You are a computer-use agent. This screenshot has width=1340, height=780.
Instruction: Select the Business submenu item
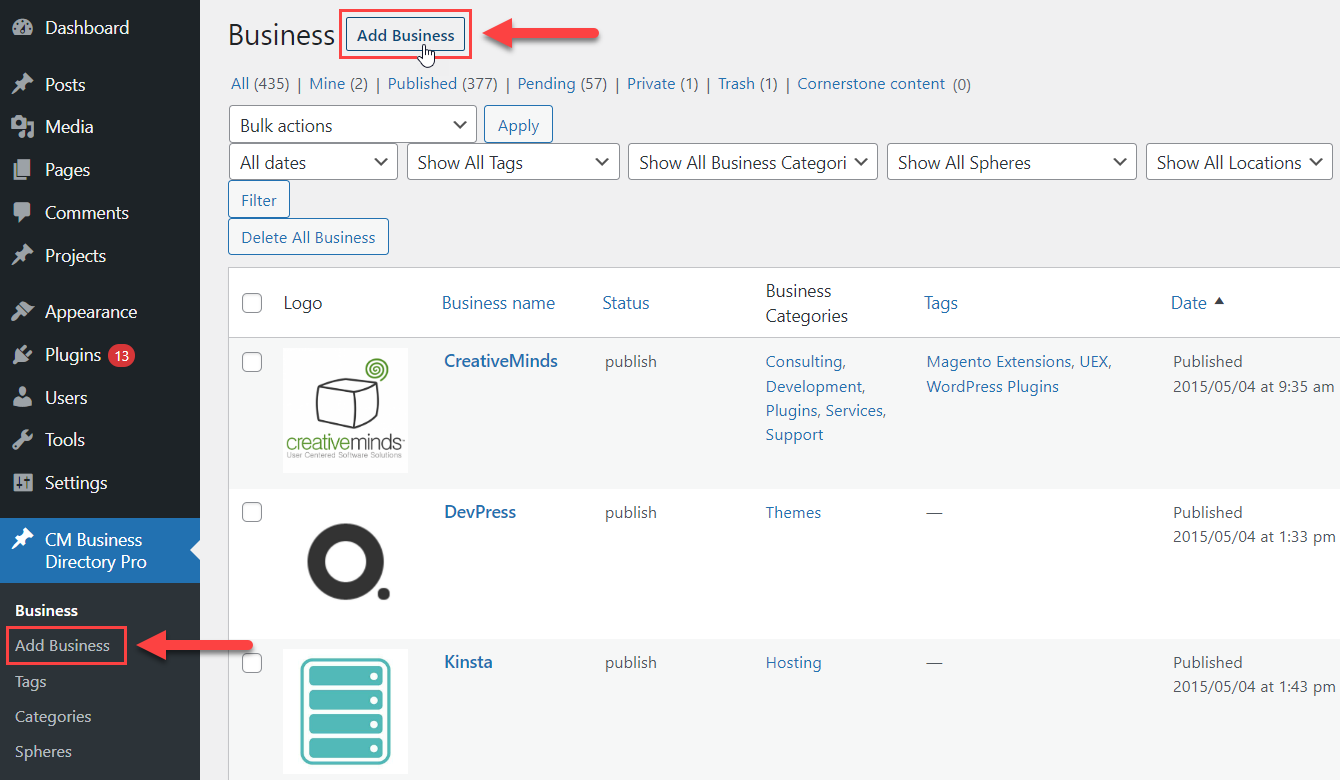(x=46, y=610)
